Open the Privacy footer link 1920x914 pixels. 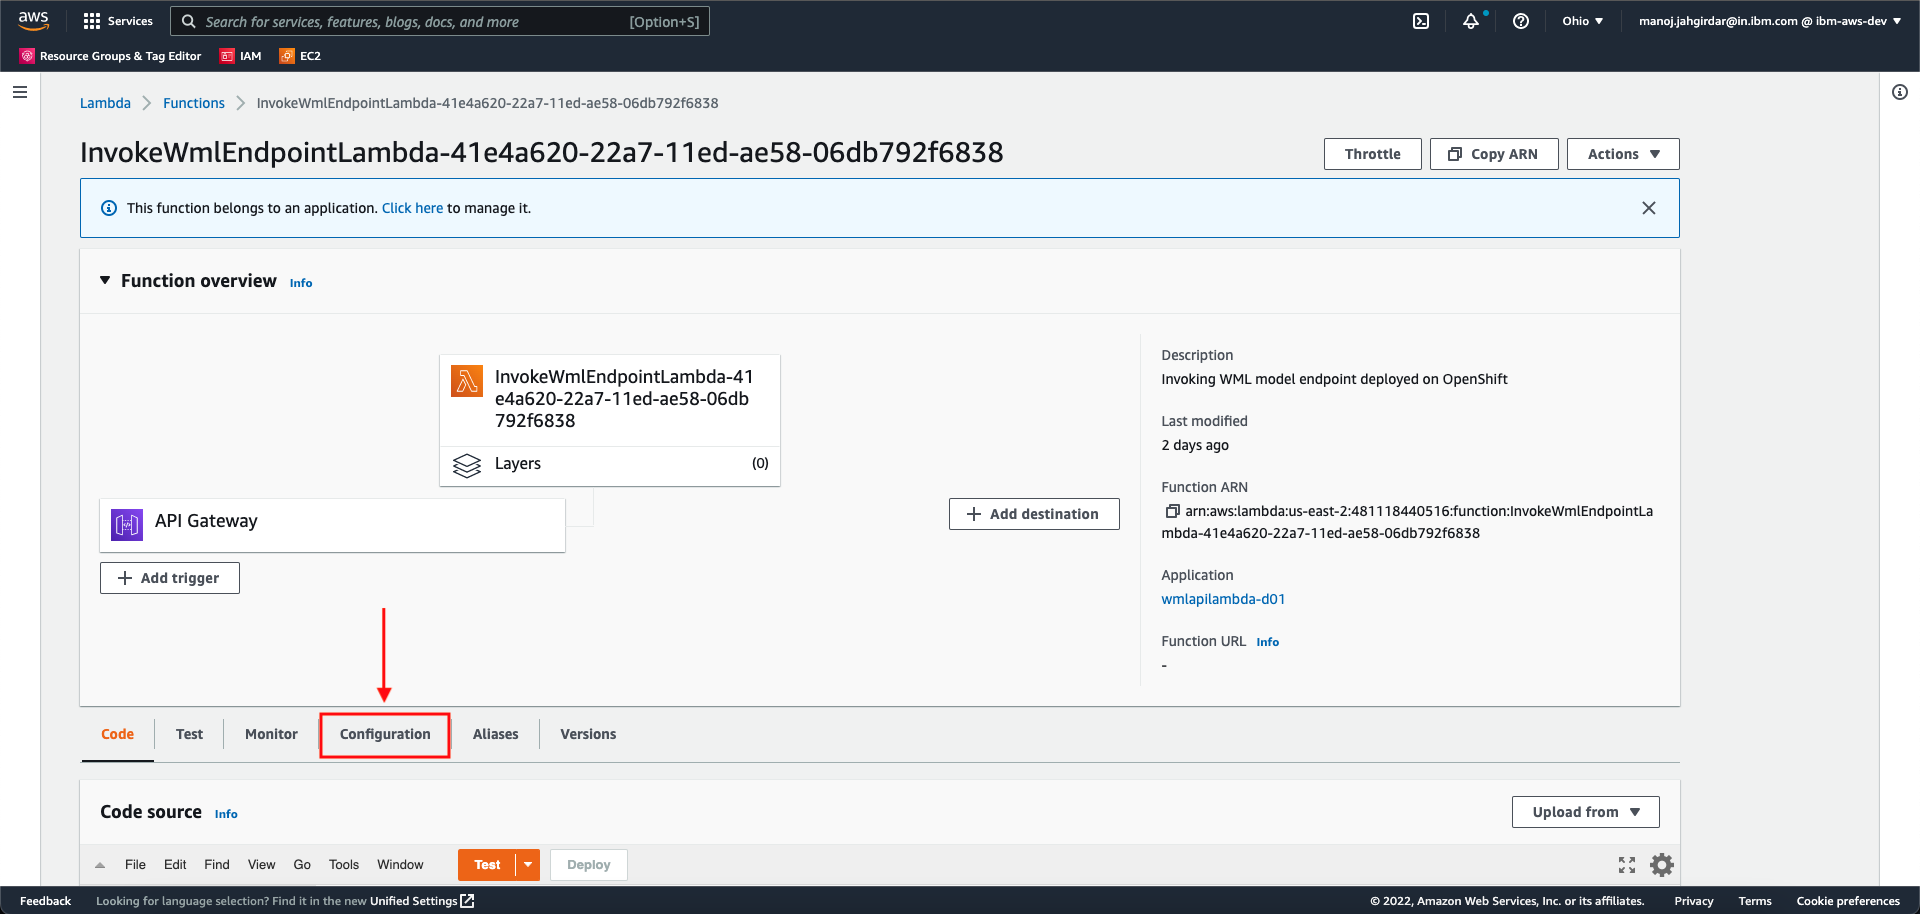pyautogui.click(x=1694, y=901)
